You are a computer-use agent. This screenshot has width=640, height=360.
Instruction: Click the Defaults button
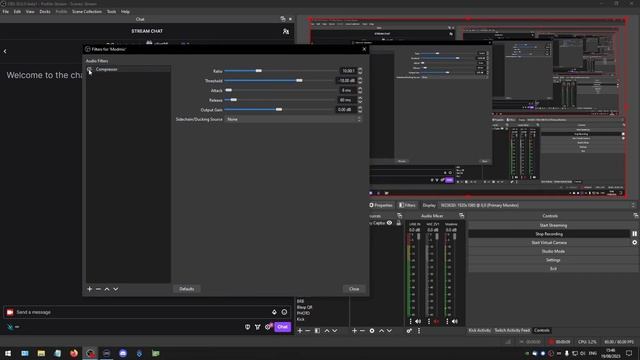187,289
